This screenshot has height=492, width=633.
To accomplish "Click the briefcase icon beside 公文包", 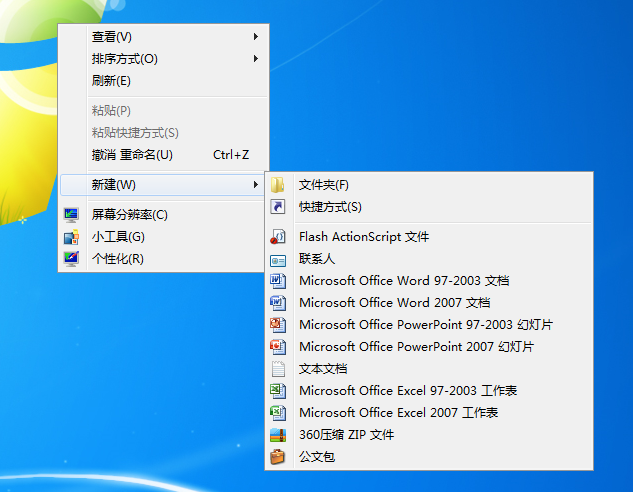I will pos(278,457).
